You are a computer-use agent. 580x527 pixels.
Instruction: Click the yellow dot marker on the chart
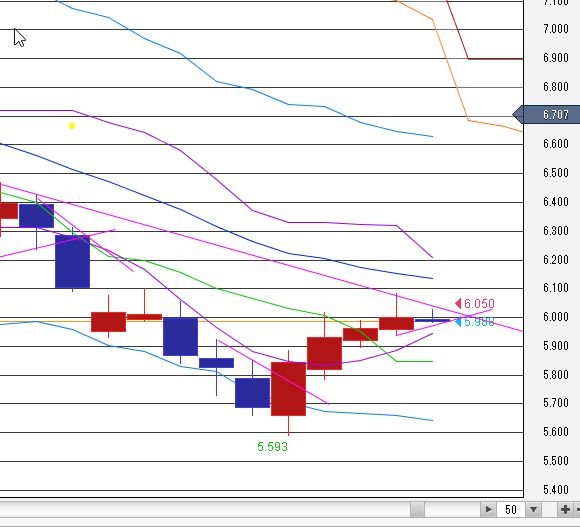(x=72, y=126)
